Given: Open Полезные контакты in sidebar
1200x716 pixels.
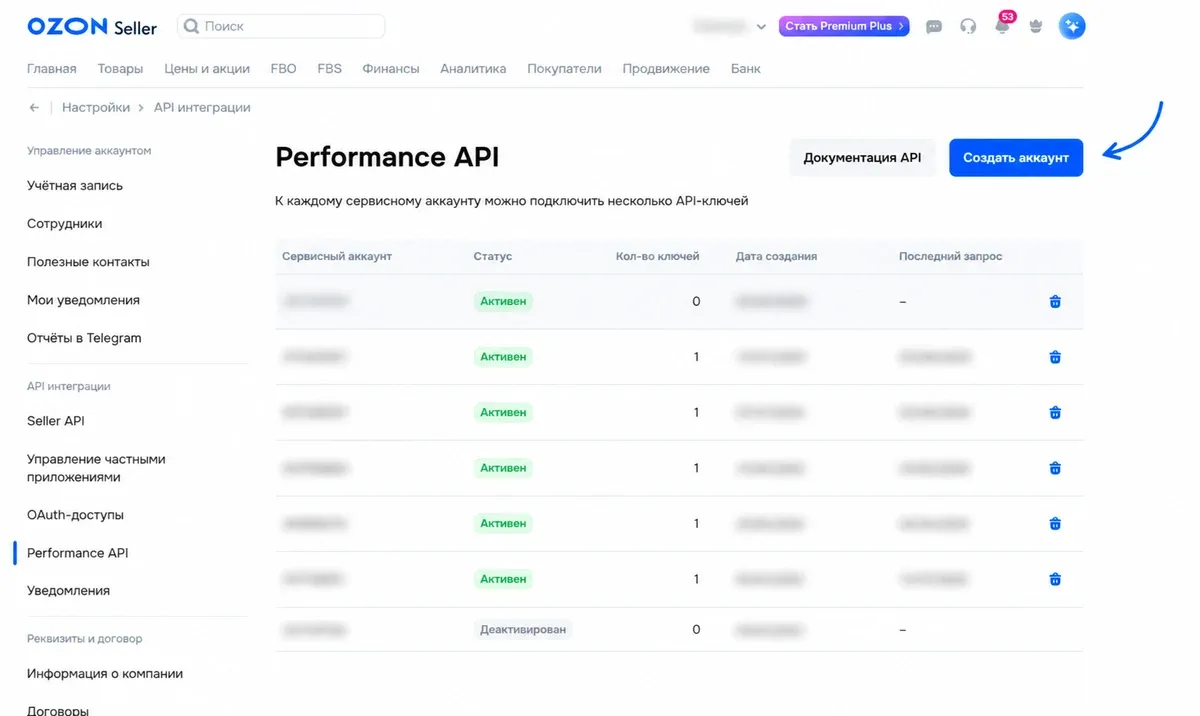Looking at the screenshot, I should point(88,262).
